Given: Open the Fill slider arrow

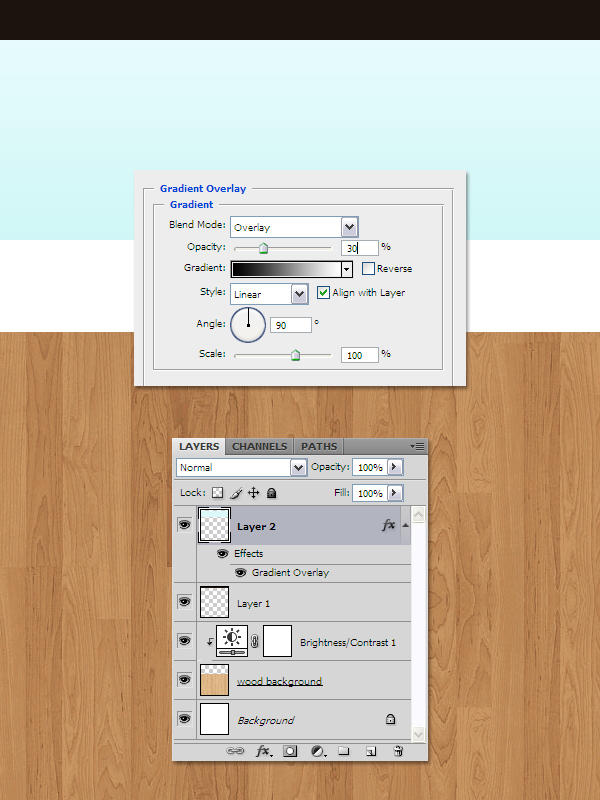Looking at the screenshot, I should (x=395, y=493).
